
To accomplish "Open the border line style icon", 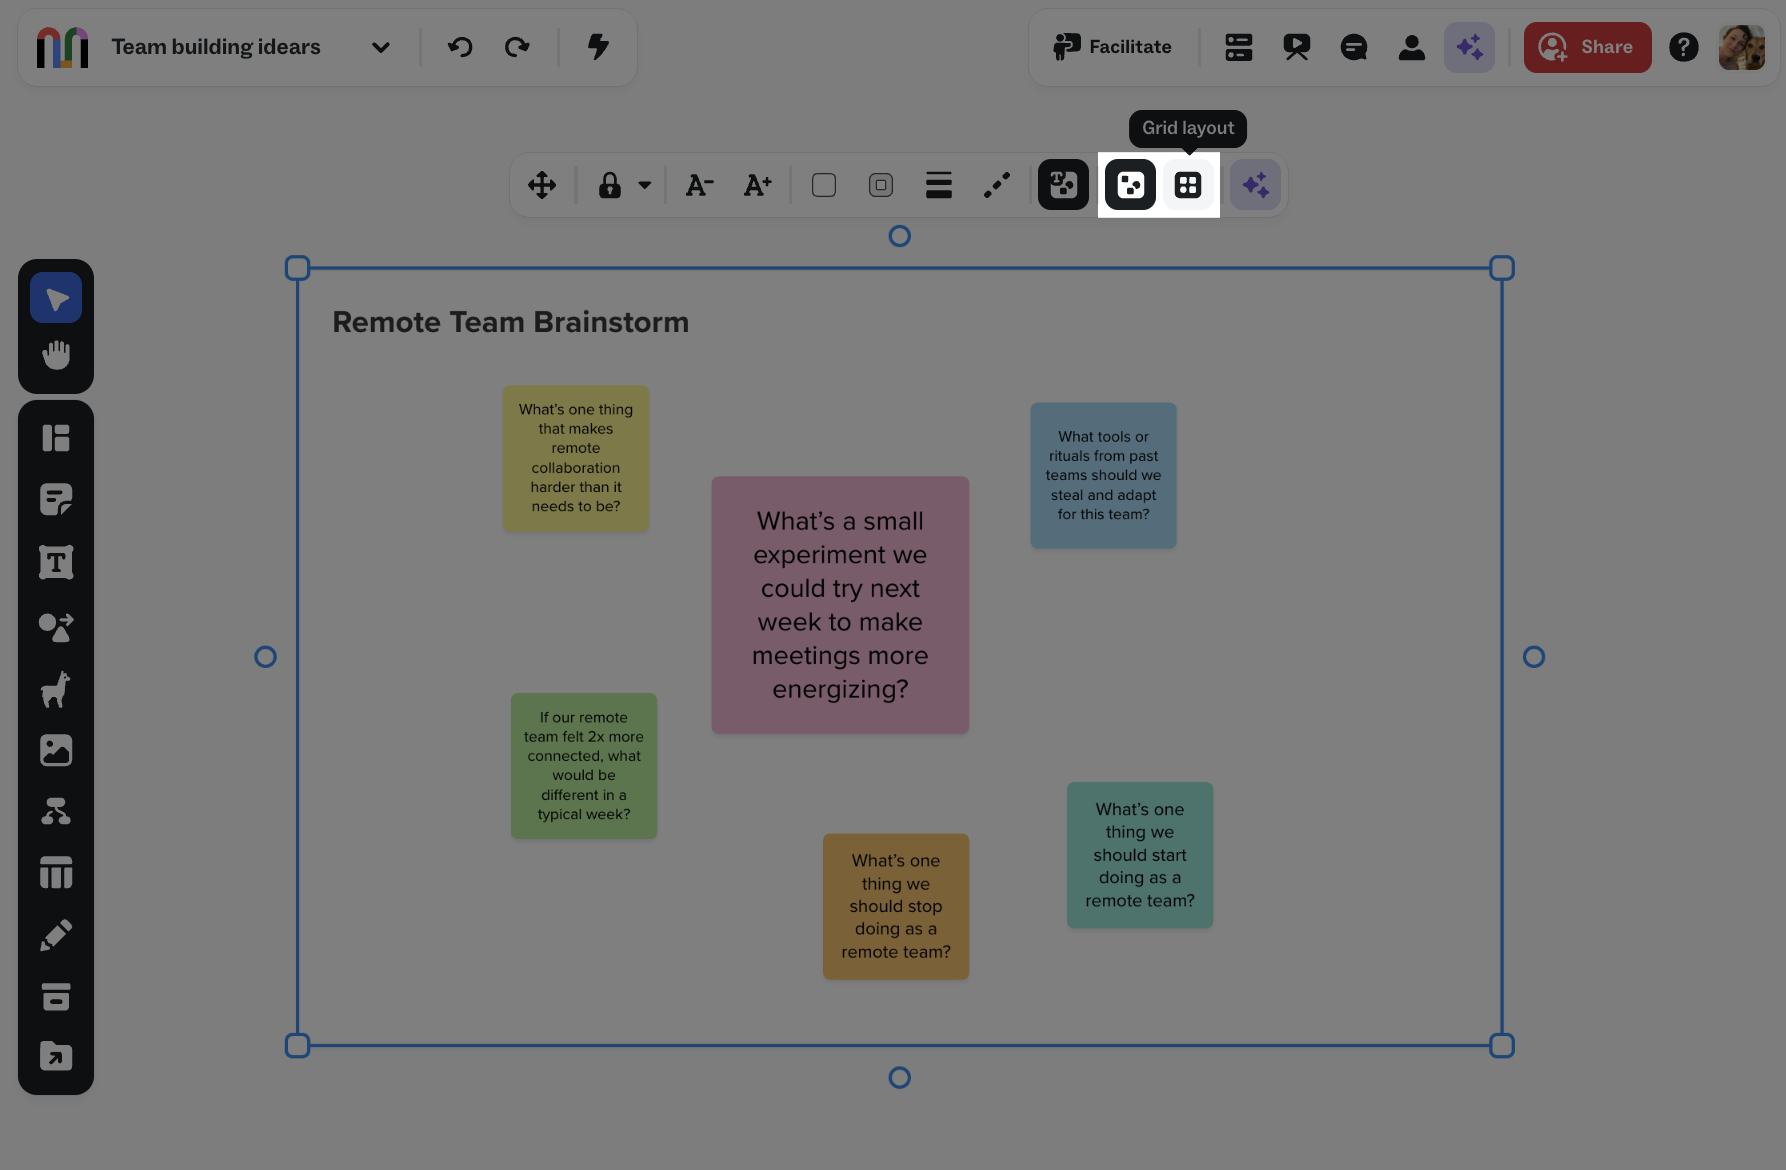I will (x=997, y=185).
